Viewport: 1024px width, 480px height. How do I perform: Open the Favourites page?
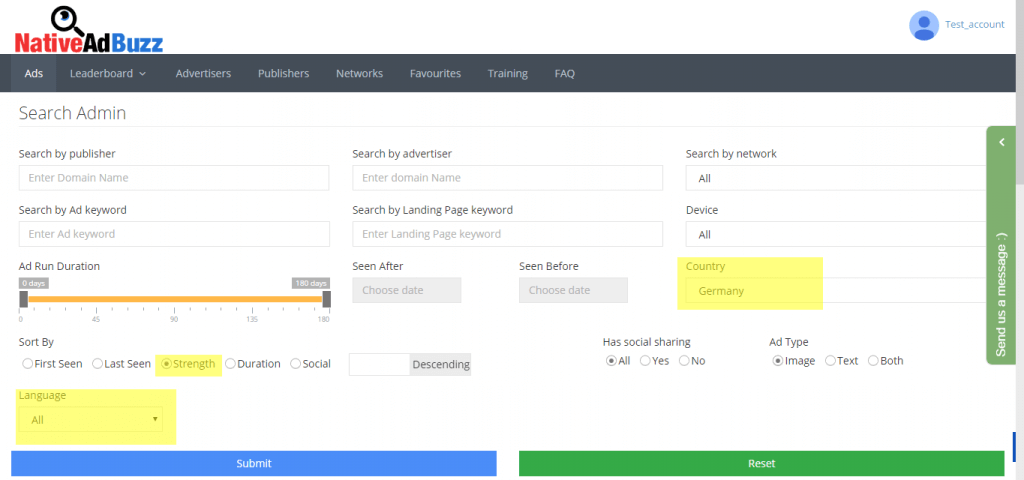[435, 73]
